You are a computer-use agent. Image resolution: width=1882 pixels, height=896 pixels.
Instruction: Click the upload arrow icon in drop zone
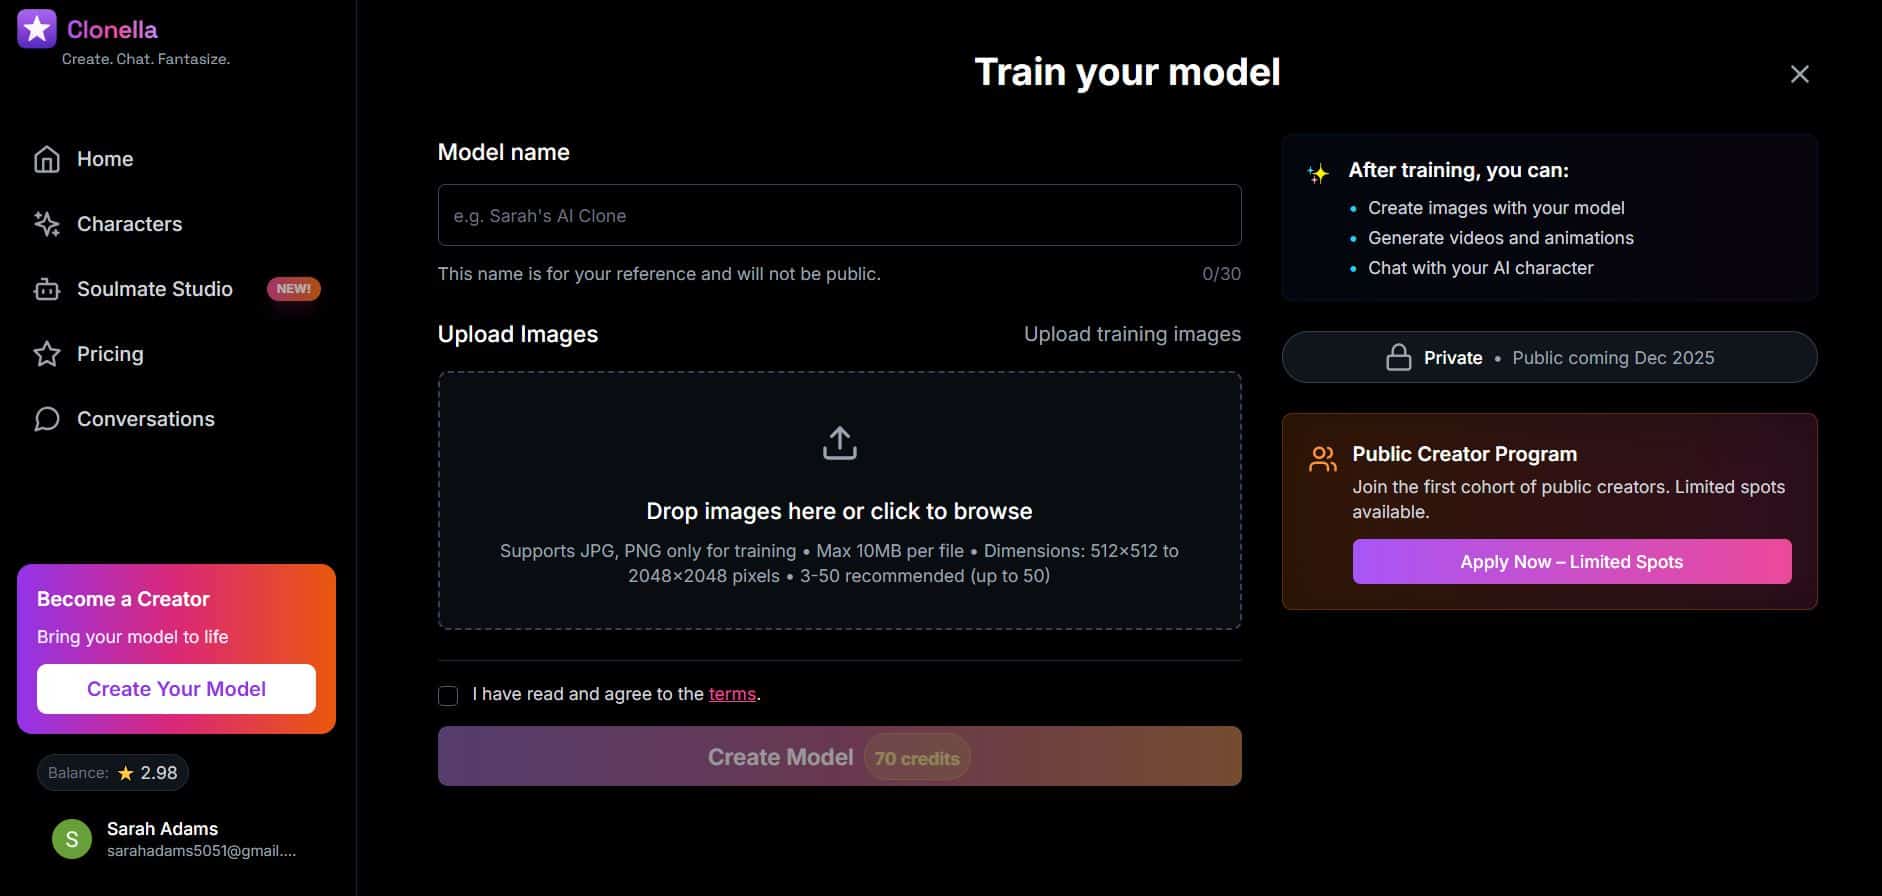click(x=840, y=443)
